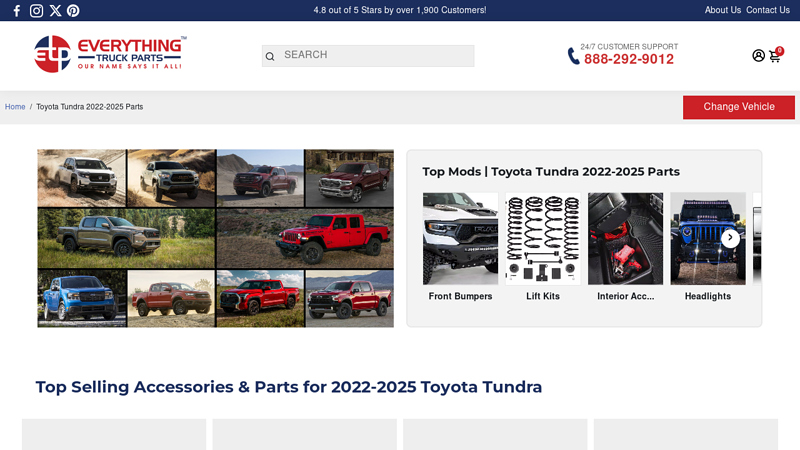
Task: Click the 24/7 CUSTOMER SUPPORT text
Action: (629, 46)
